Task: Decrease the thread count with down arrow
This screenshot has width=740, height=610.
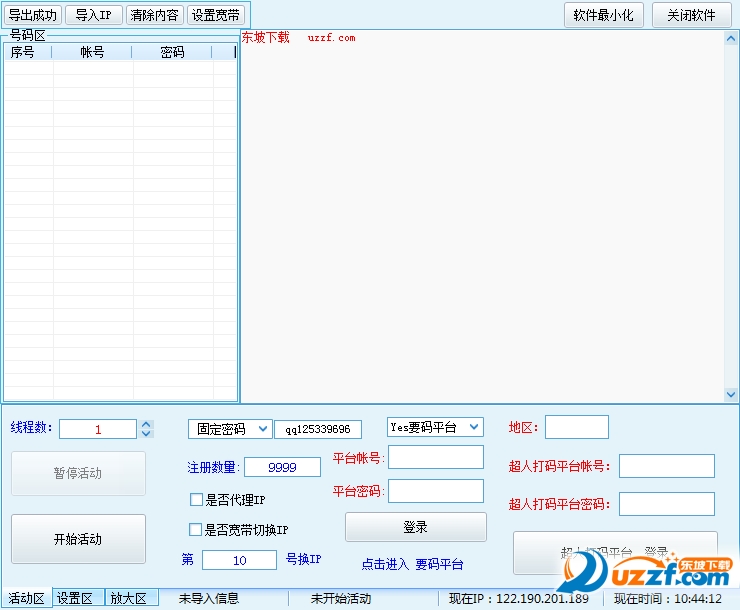Action: [146, 434]
